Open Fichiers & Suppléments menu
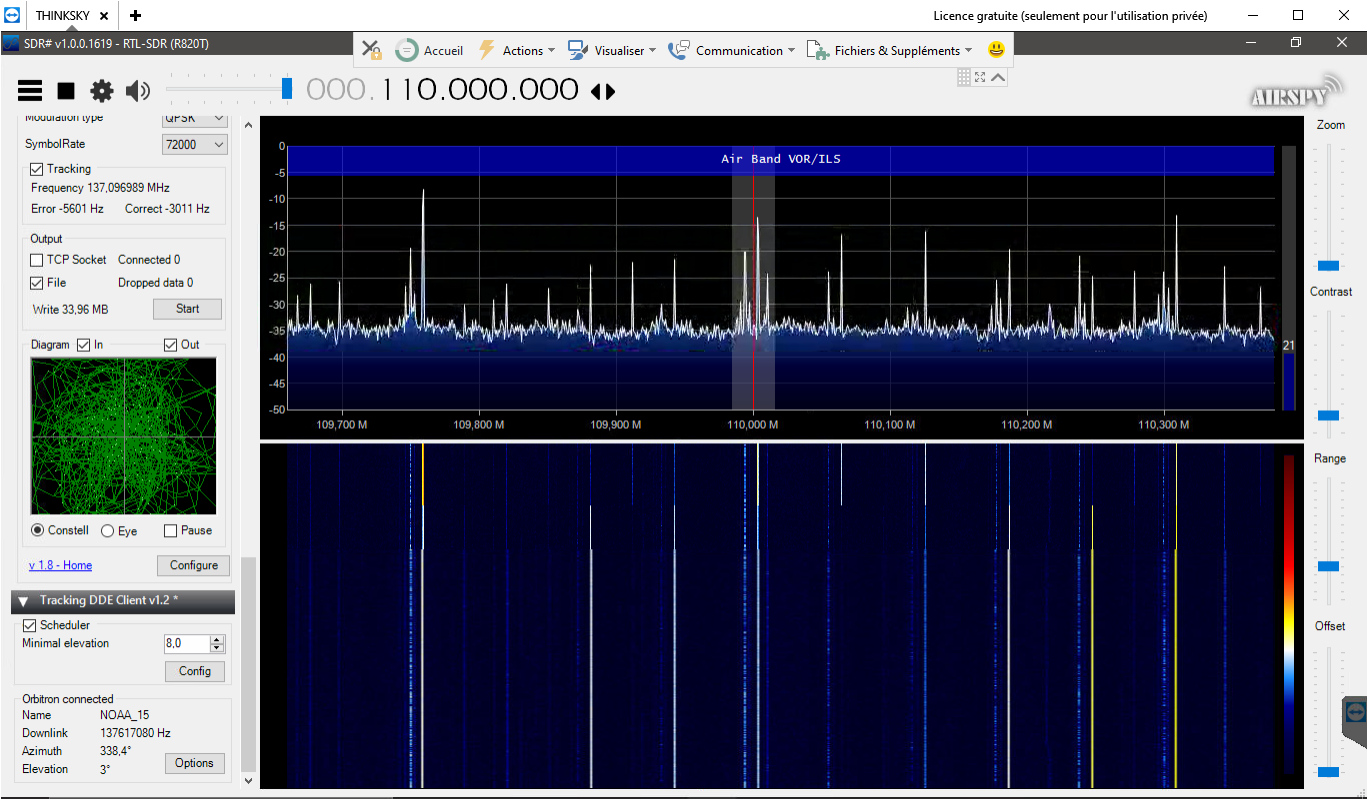Image resolution: width=1368 pixels, height=800 pixels. pyautogui.click(x=889, y=50)
